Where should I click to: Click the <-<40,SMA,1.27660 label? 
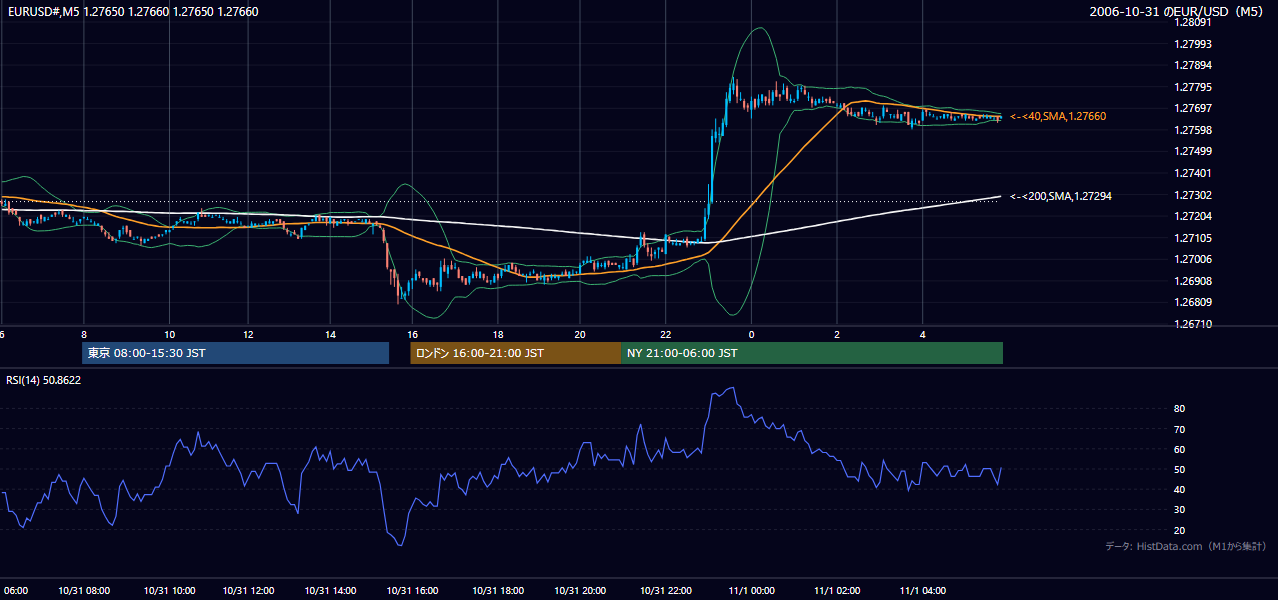pyautogui.click(x=1058, y=117)
